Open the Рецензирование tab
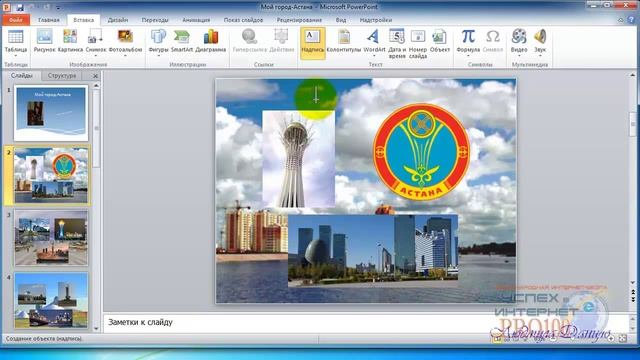640x360 pixels. click(299, 20)
